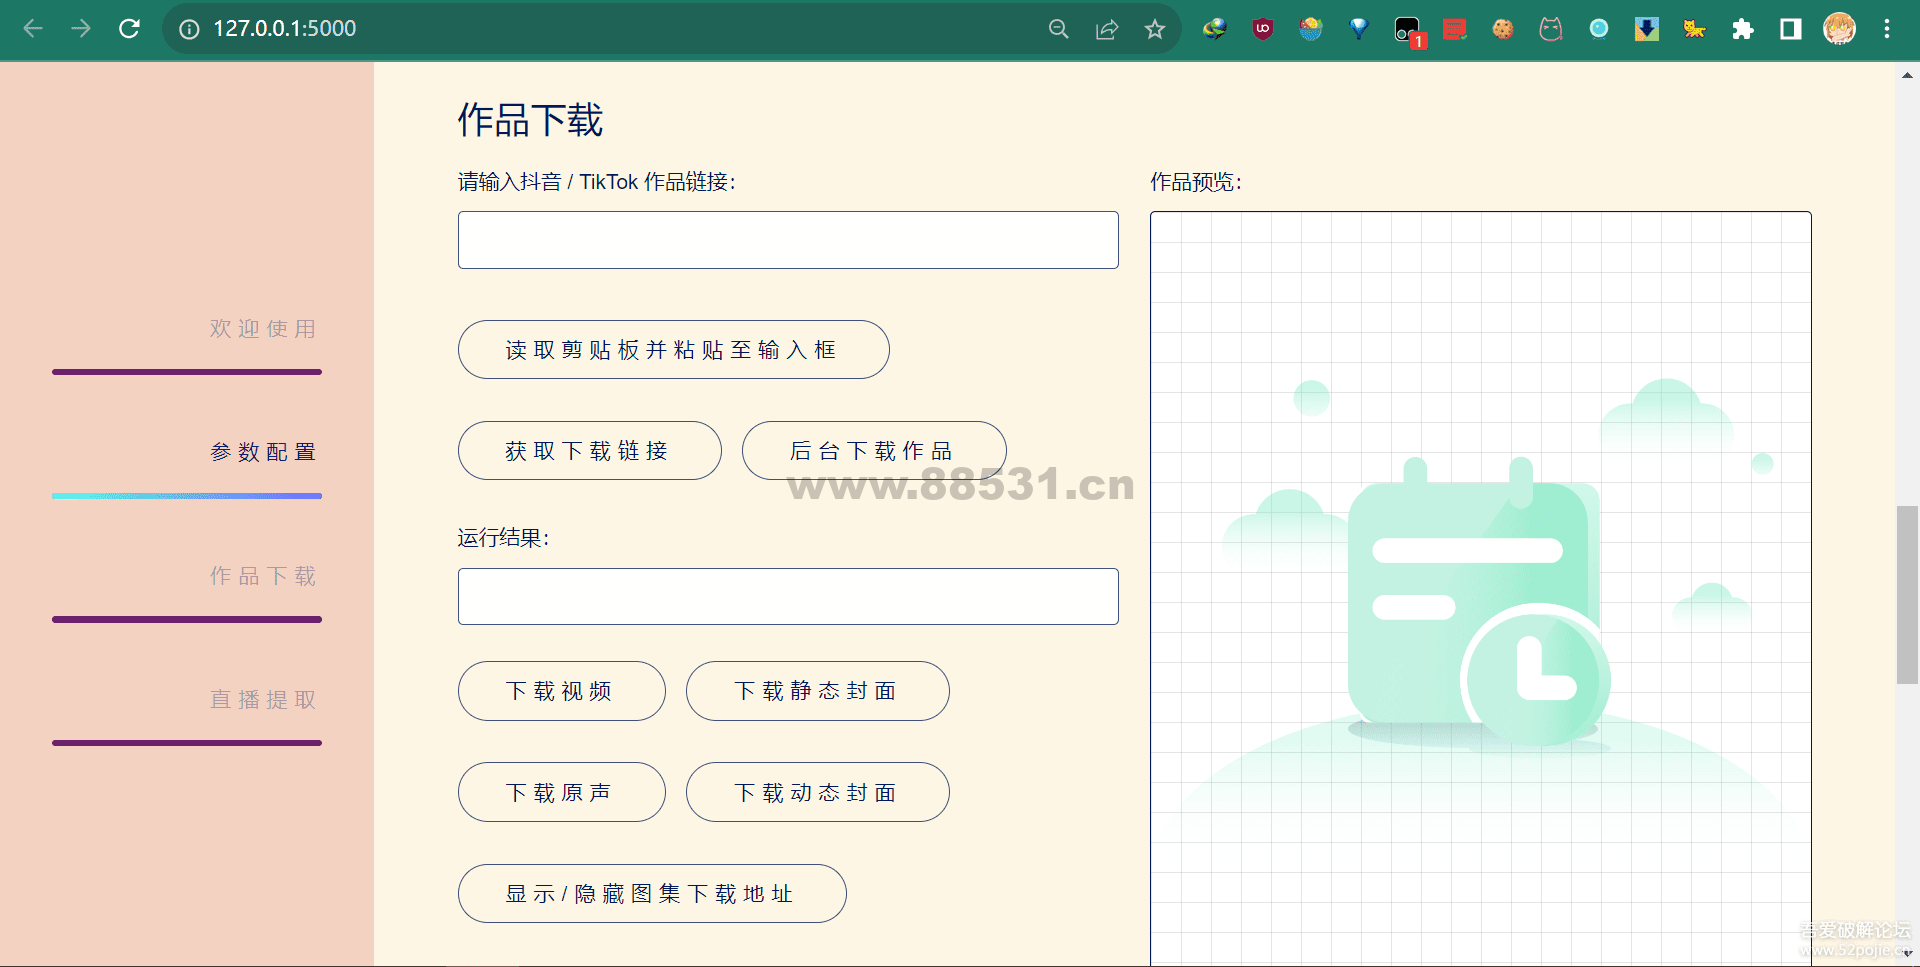
Task: Open the user profile avatar
Action: (x=1839, y=29)
